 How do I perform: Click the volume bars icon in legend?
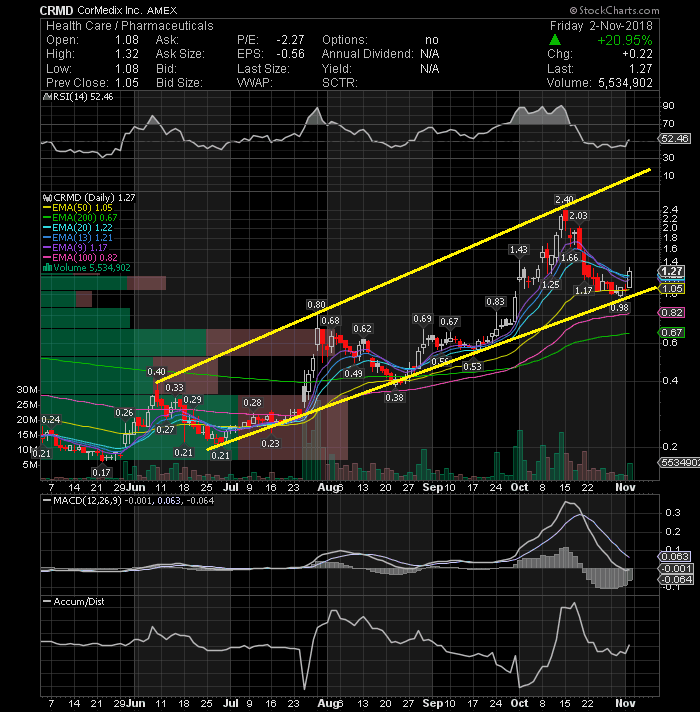coord(47,267)
